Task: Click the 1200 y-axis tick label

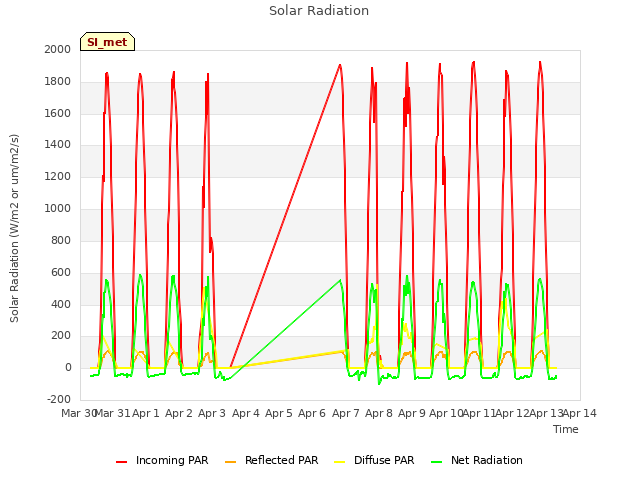Action: pos(58,177)
